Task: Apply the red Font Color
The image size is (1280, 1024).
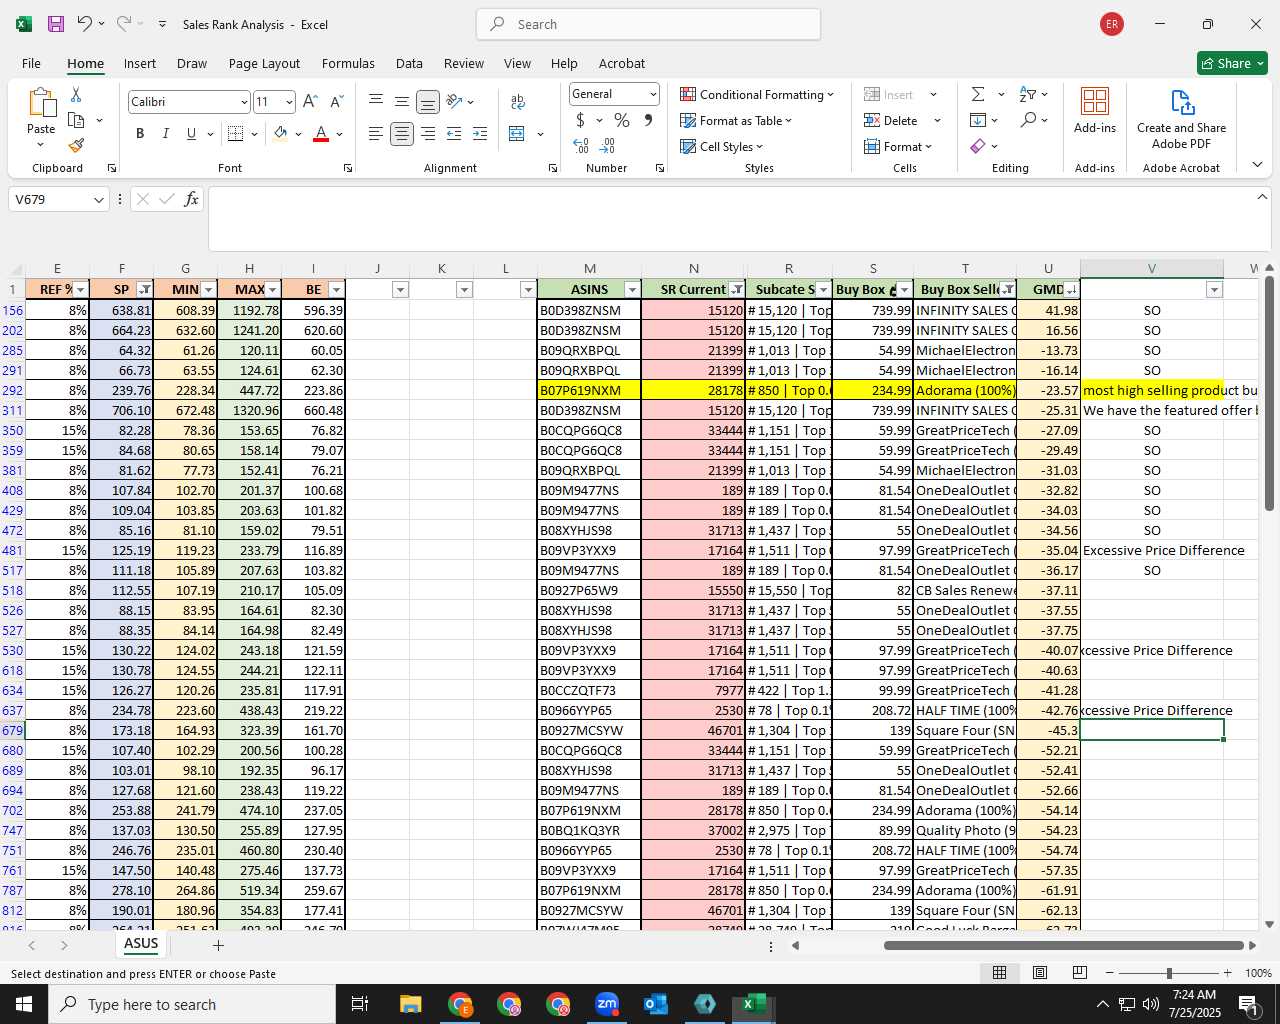Action: pos(321,134)
